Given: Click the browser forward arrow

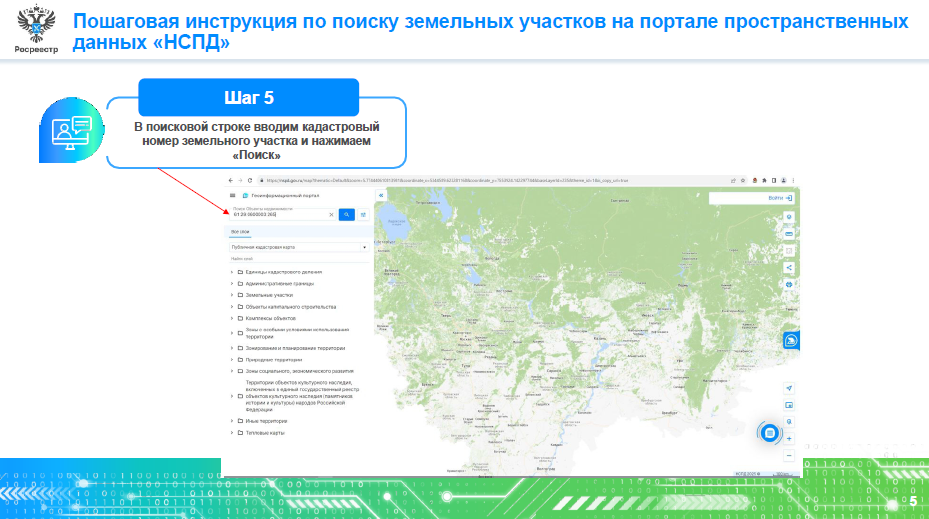Looking at the screenshot, I should point(240,180).
